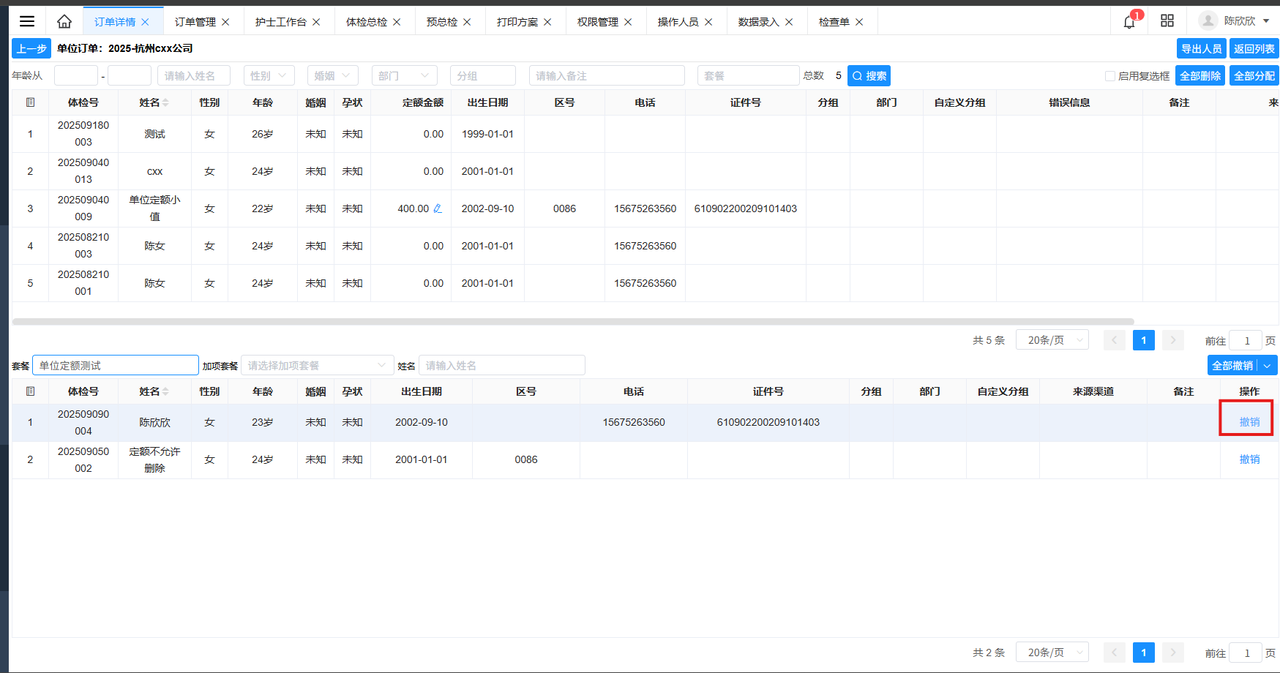Open the four-square apps grid icon

(1167, 21)
